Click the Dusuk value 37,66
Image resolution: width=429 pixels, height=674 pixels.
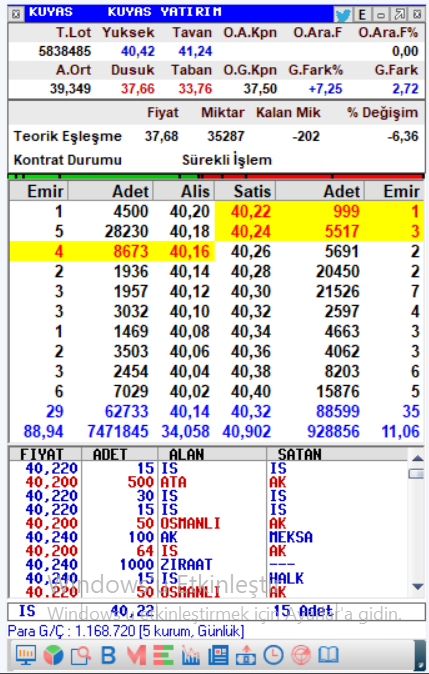click(138, 89)
